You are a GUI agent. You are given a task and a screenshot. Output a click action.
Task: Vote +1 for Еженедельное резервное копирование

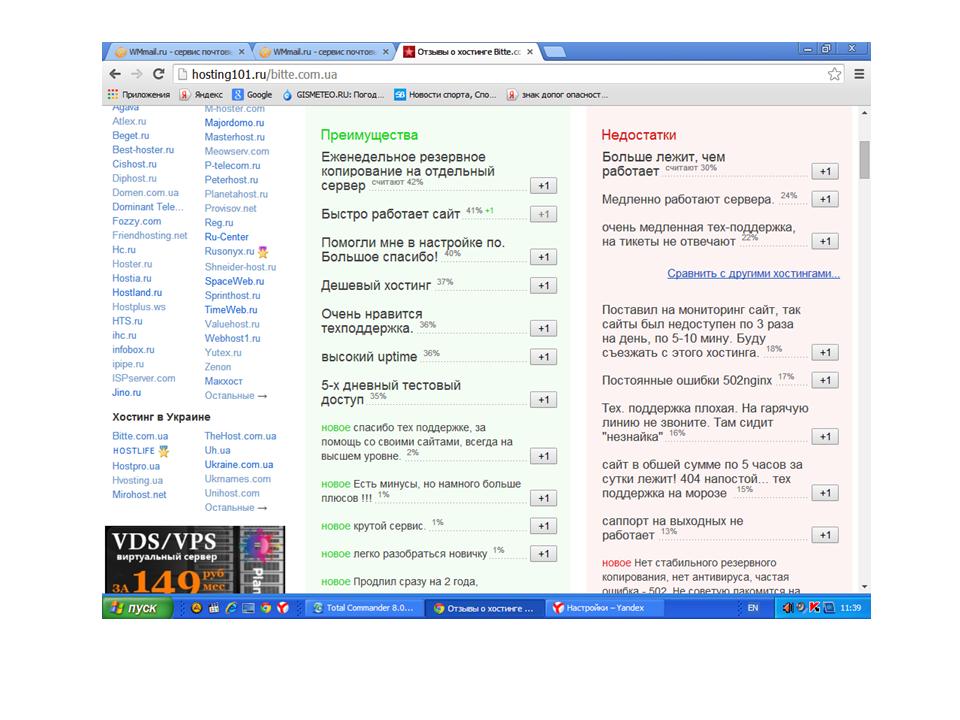tap(544, 186)
